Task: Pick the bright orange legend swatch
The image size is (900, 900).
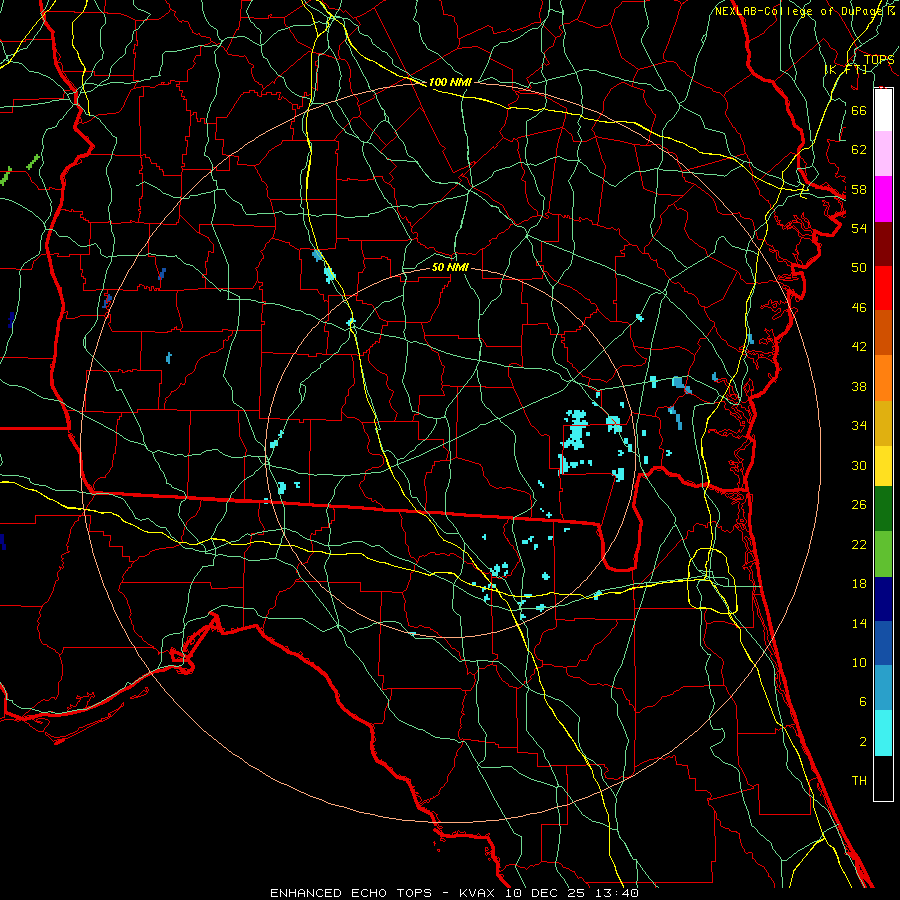Action: tap(883, 378)
